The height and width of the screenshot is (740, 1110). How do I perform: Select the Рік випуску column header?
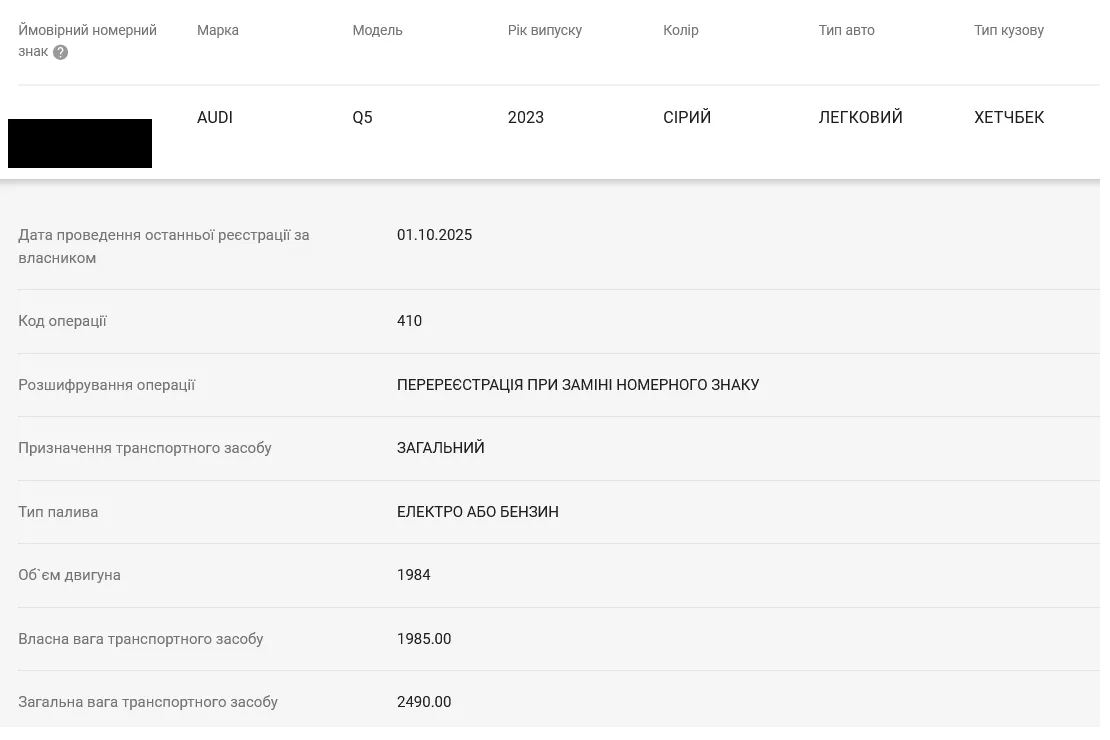tap(544, 30)
